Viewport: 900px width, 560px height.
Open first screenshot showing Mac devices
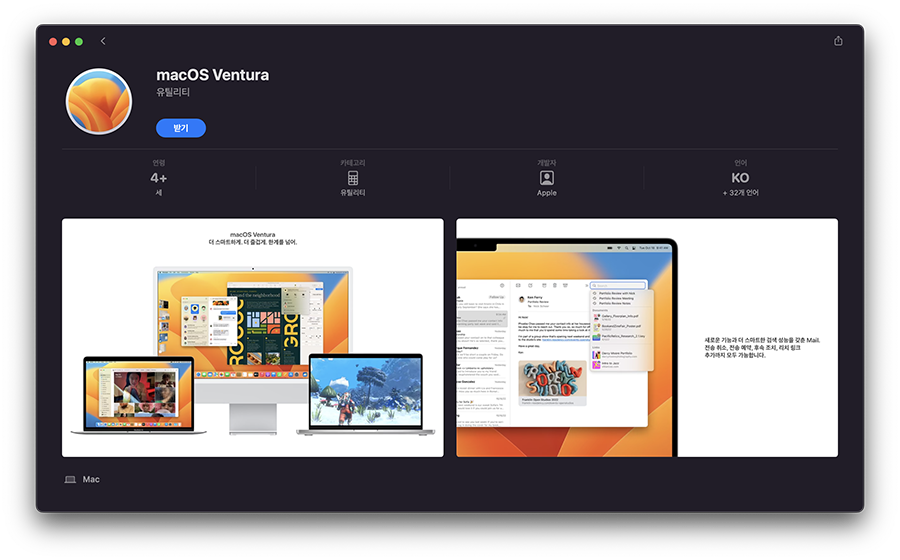(x=253, y=337)
